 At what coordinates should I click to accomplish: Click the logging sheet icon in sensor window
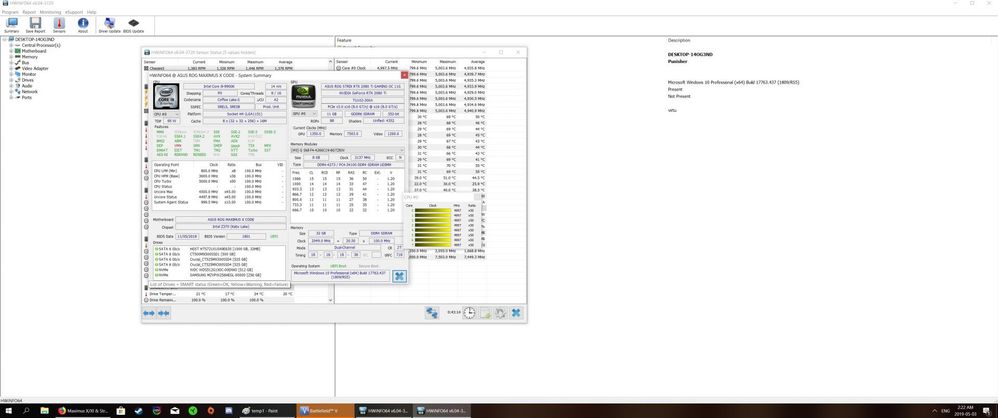click(x=485, y=312)
